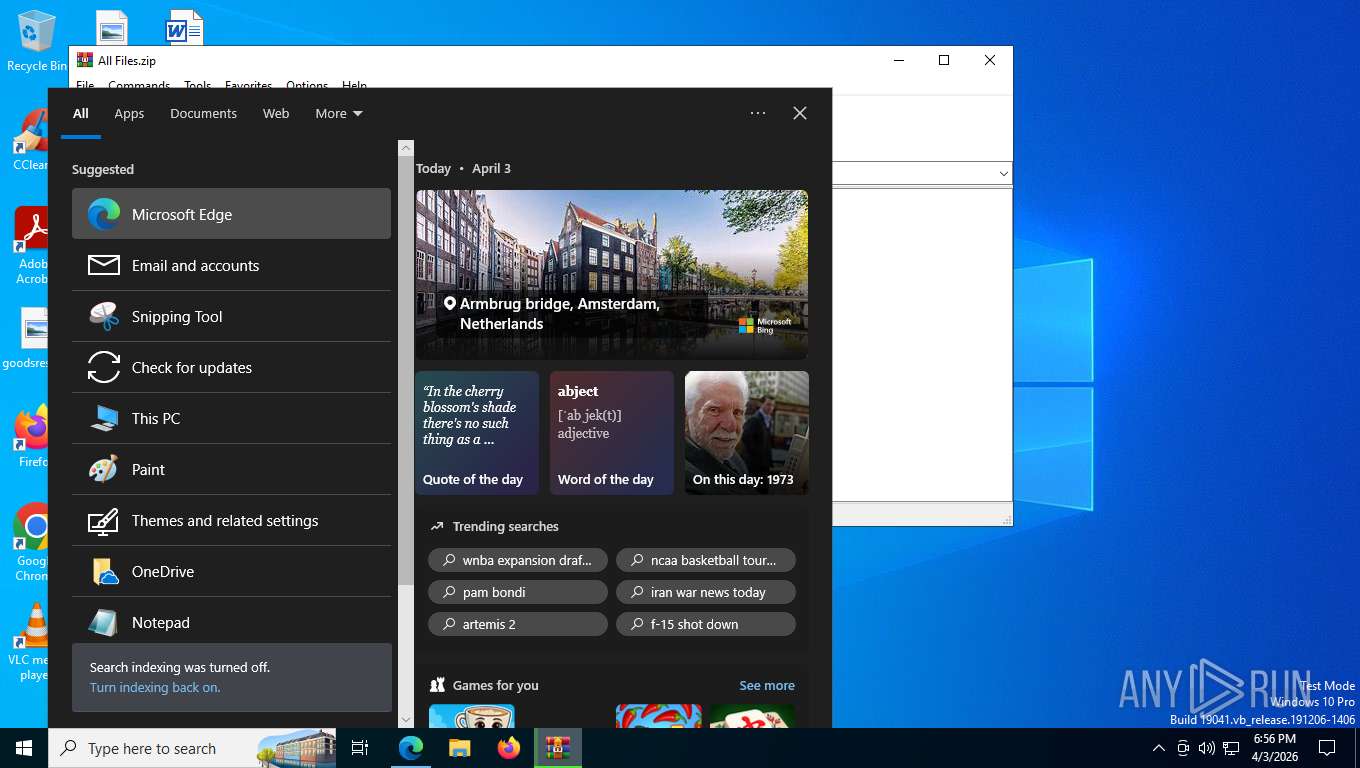
Task: Click suggested list scrollbar down arrow
Action: (406, 719)
